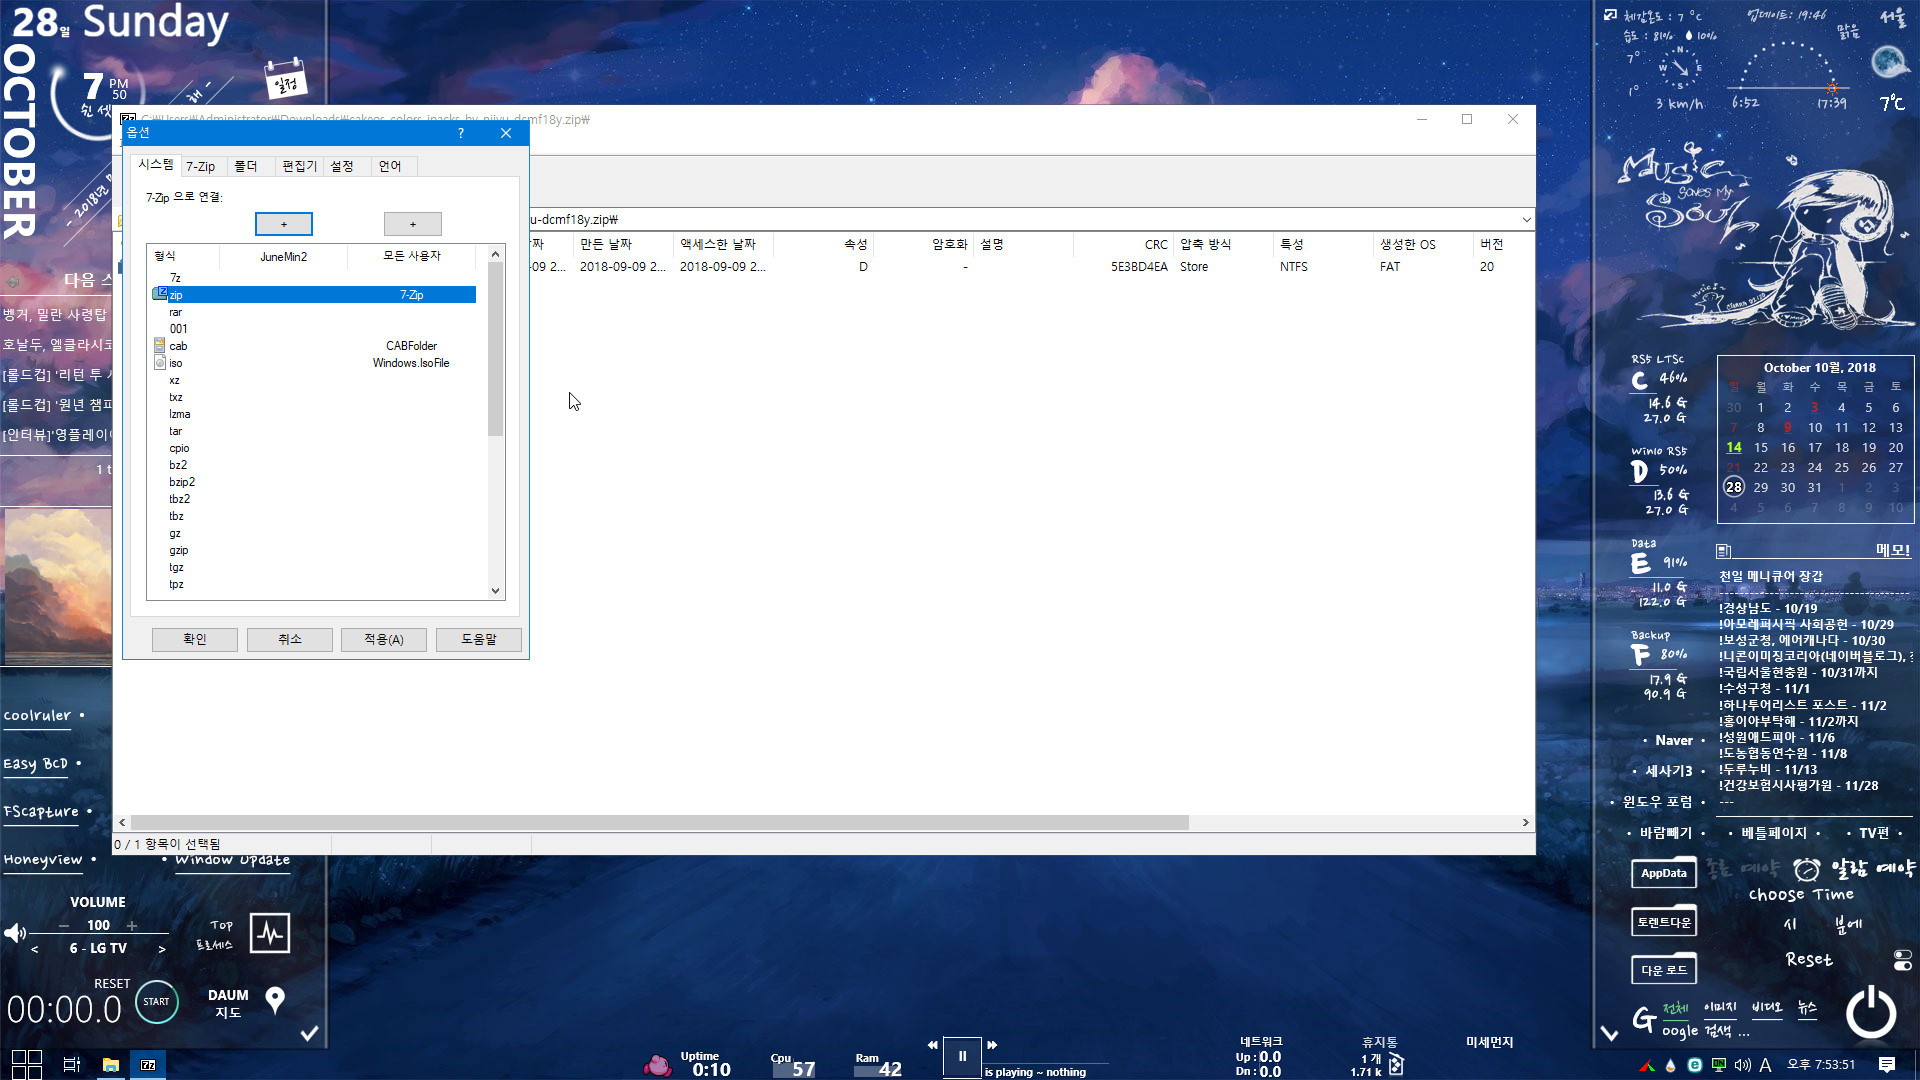The height and width of the screenshot is (1080, 1920).
Task: Switch to the 설정 tab
Action: tap(343, 166)
